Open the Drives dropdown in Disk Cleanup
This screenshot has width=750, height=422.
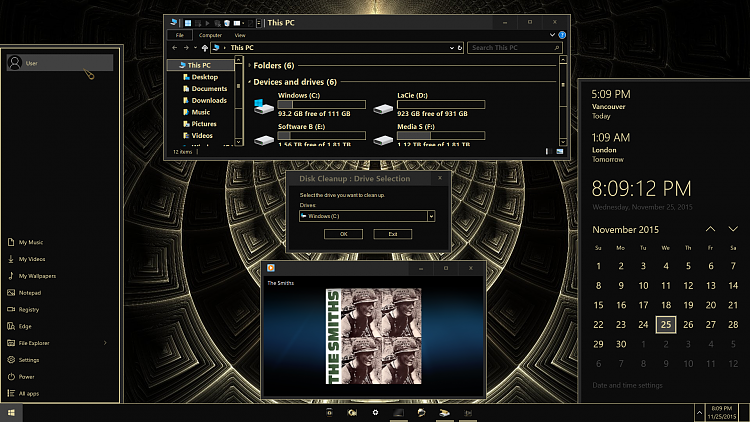(431, 216)
